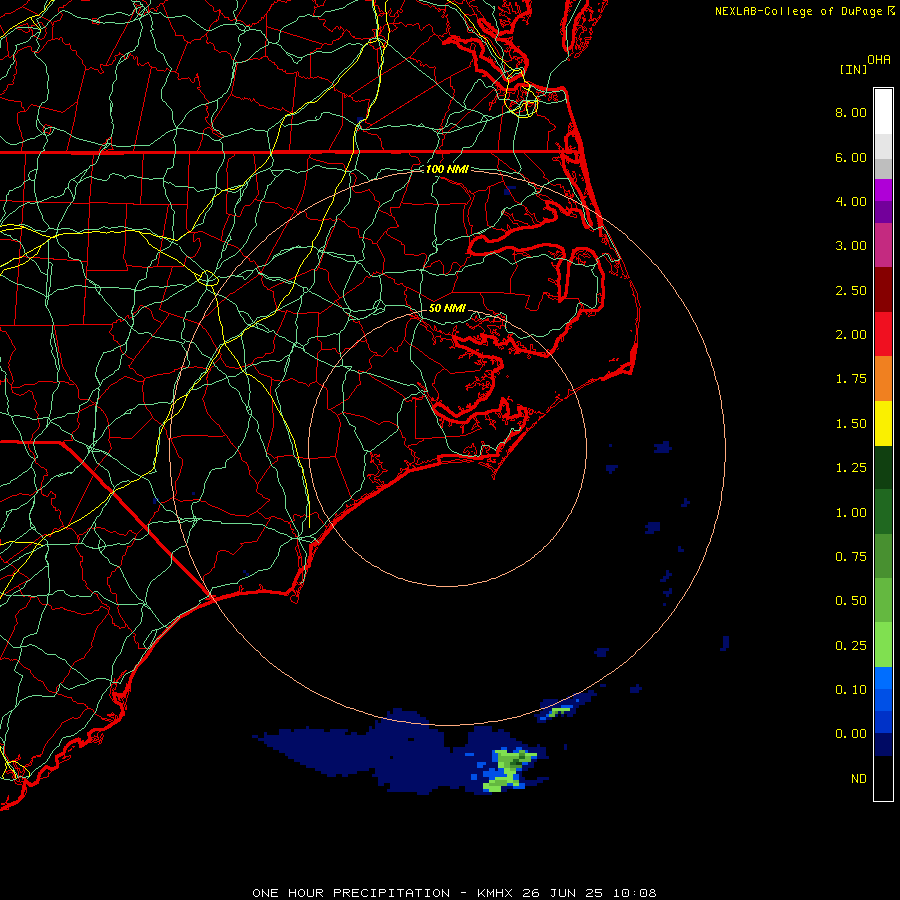Click the 8.00 legend value
This screenshot has height=900, width=900.
(x=851, y=112)
